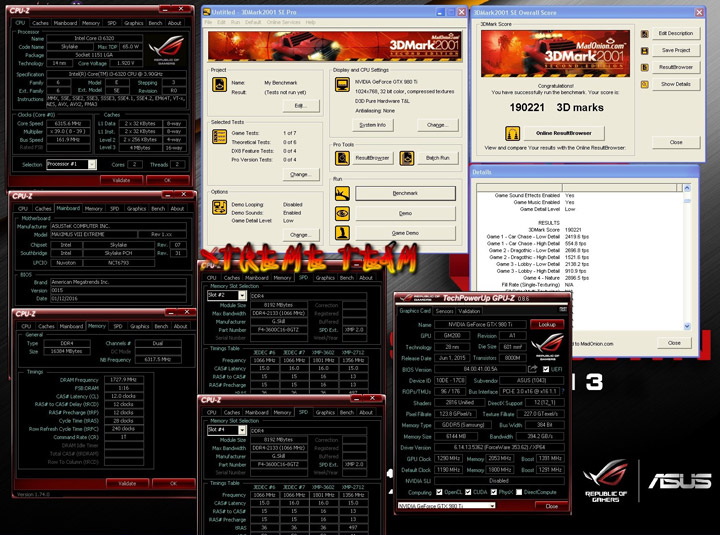Screen dimensions: 720x535
Task: Click the Edit button in Project section
Action: tap(301, 106)
